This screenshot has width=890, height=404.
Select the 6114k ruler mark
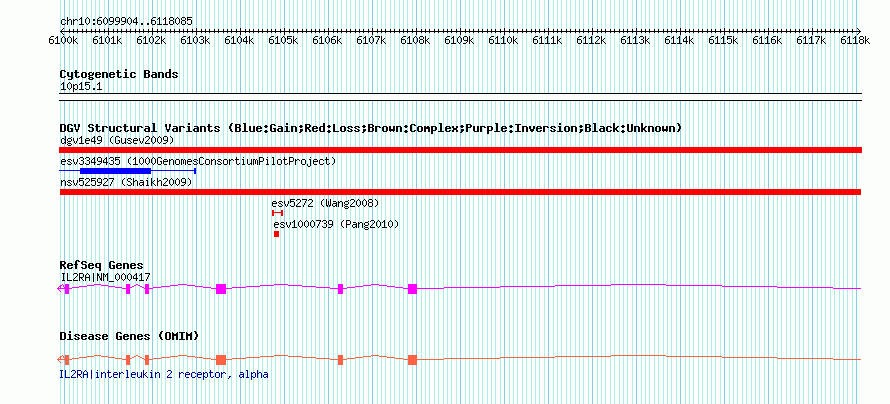pos(678,40)
